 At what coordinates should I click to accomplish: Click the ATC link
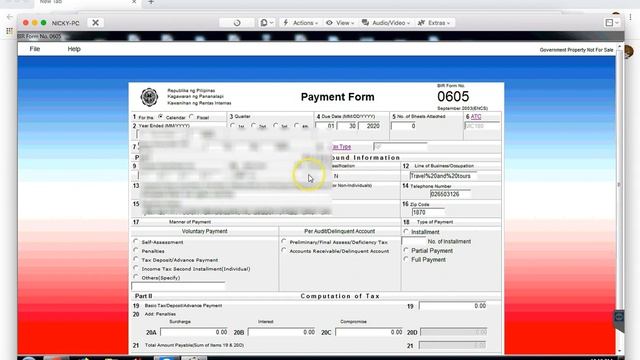(476, 117)
